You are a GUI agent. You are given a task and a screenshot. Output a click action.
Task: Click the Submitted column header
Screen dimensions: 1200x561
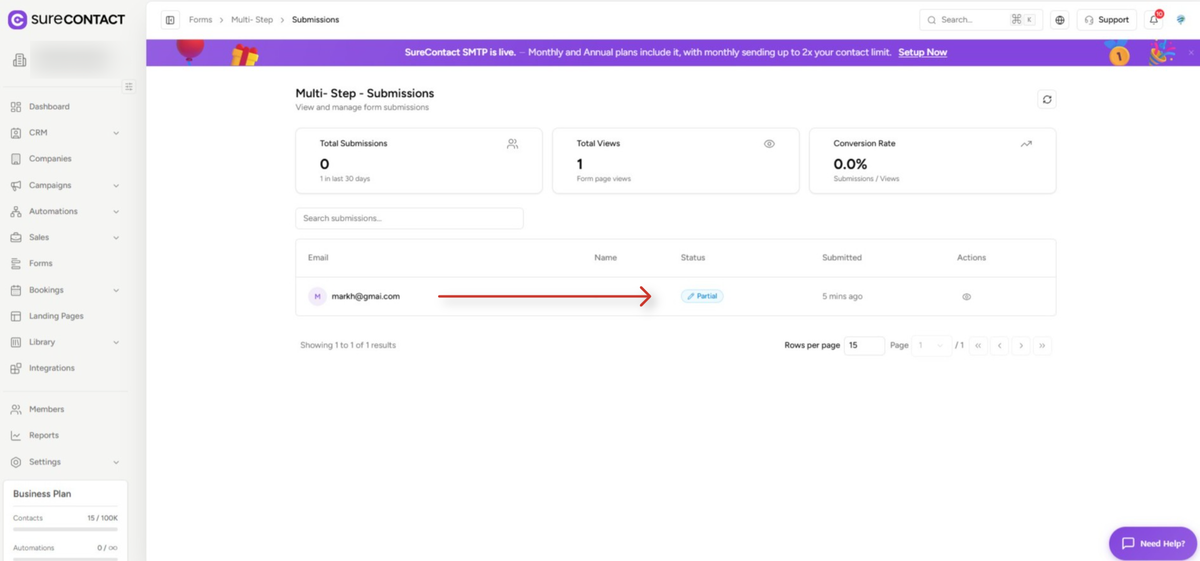(x=842, y=258)
